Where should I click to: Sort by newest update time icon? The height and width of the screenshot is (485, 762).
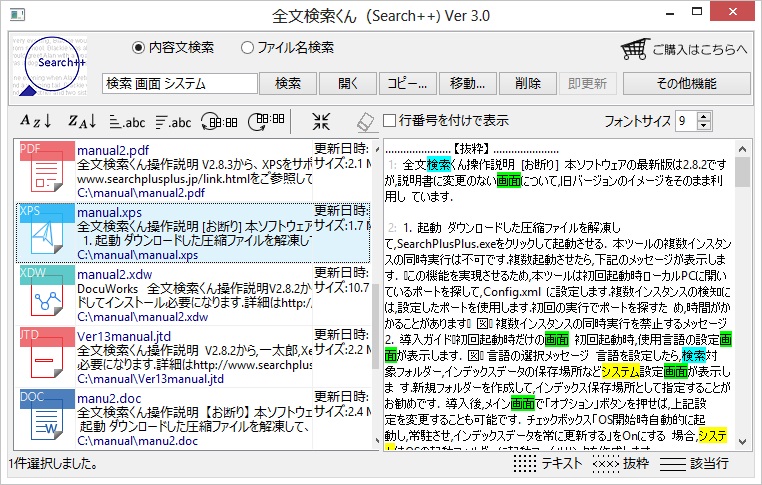pos(266,121)
